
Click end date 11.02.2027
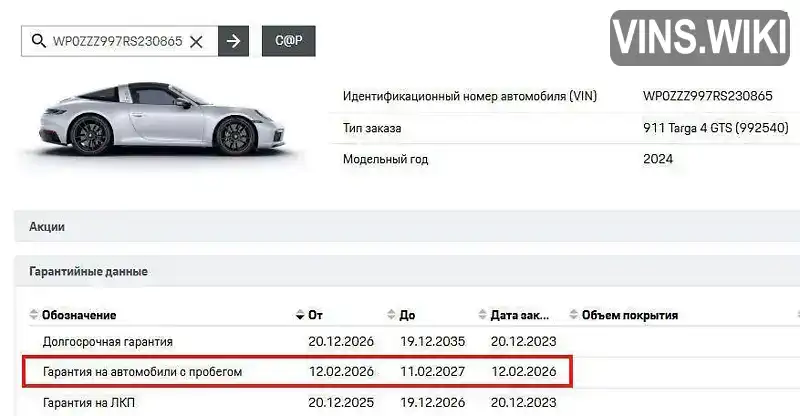432,372
